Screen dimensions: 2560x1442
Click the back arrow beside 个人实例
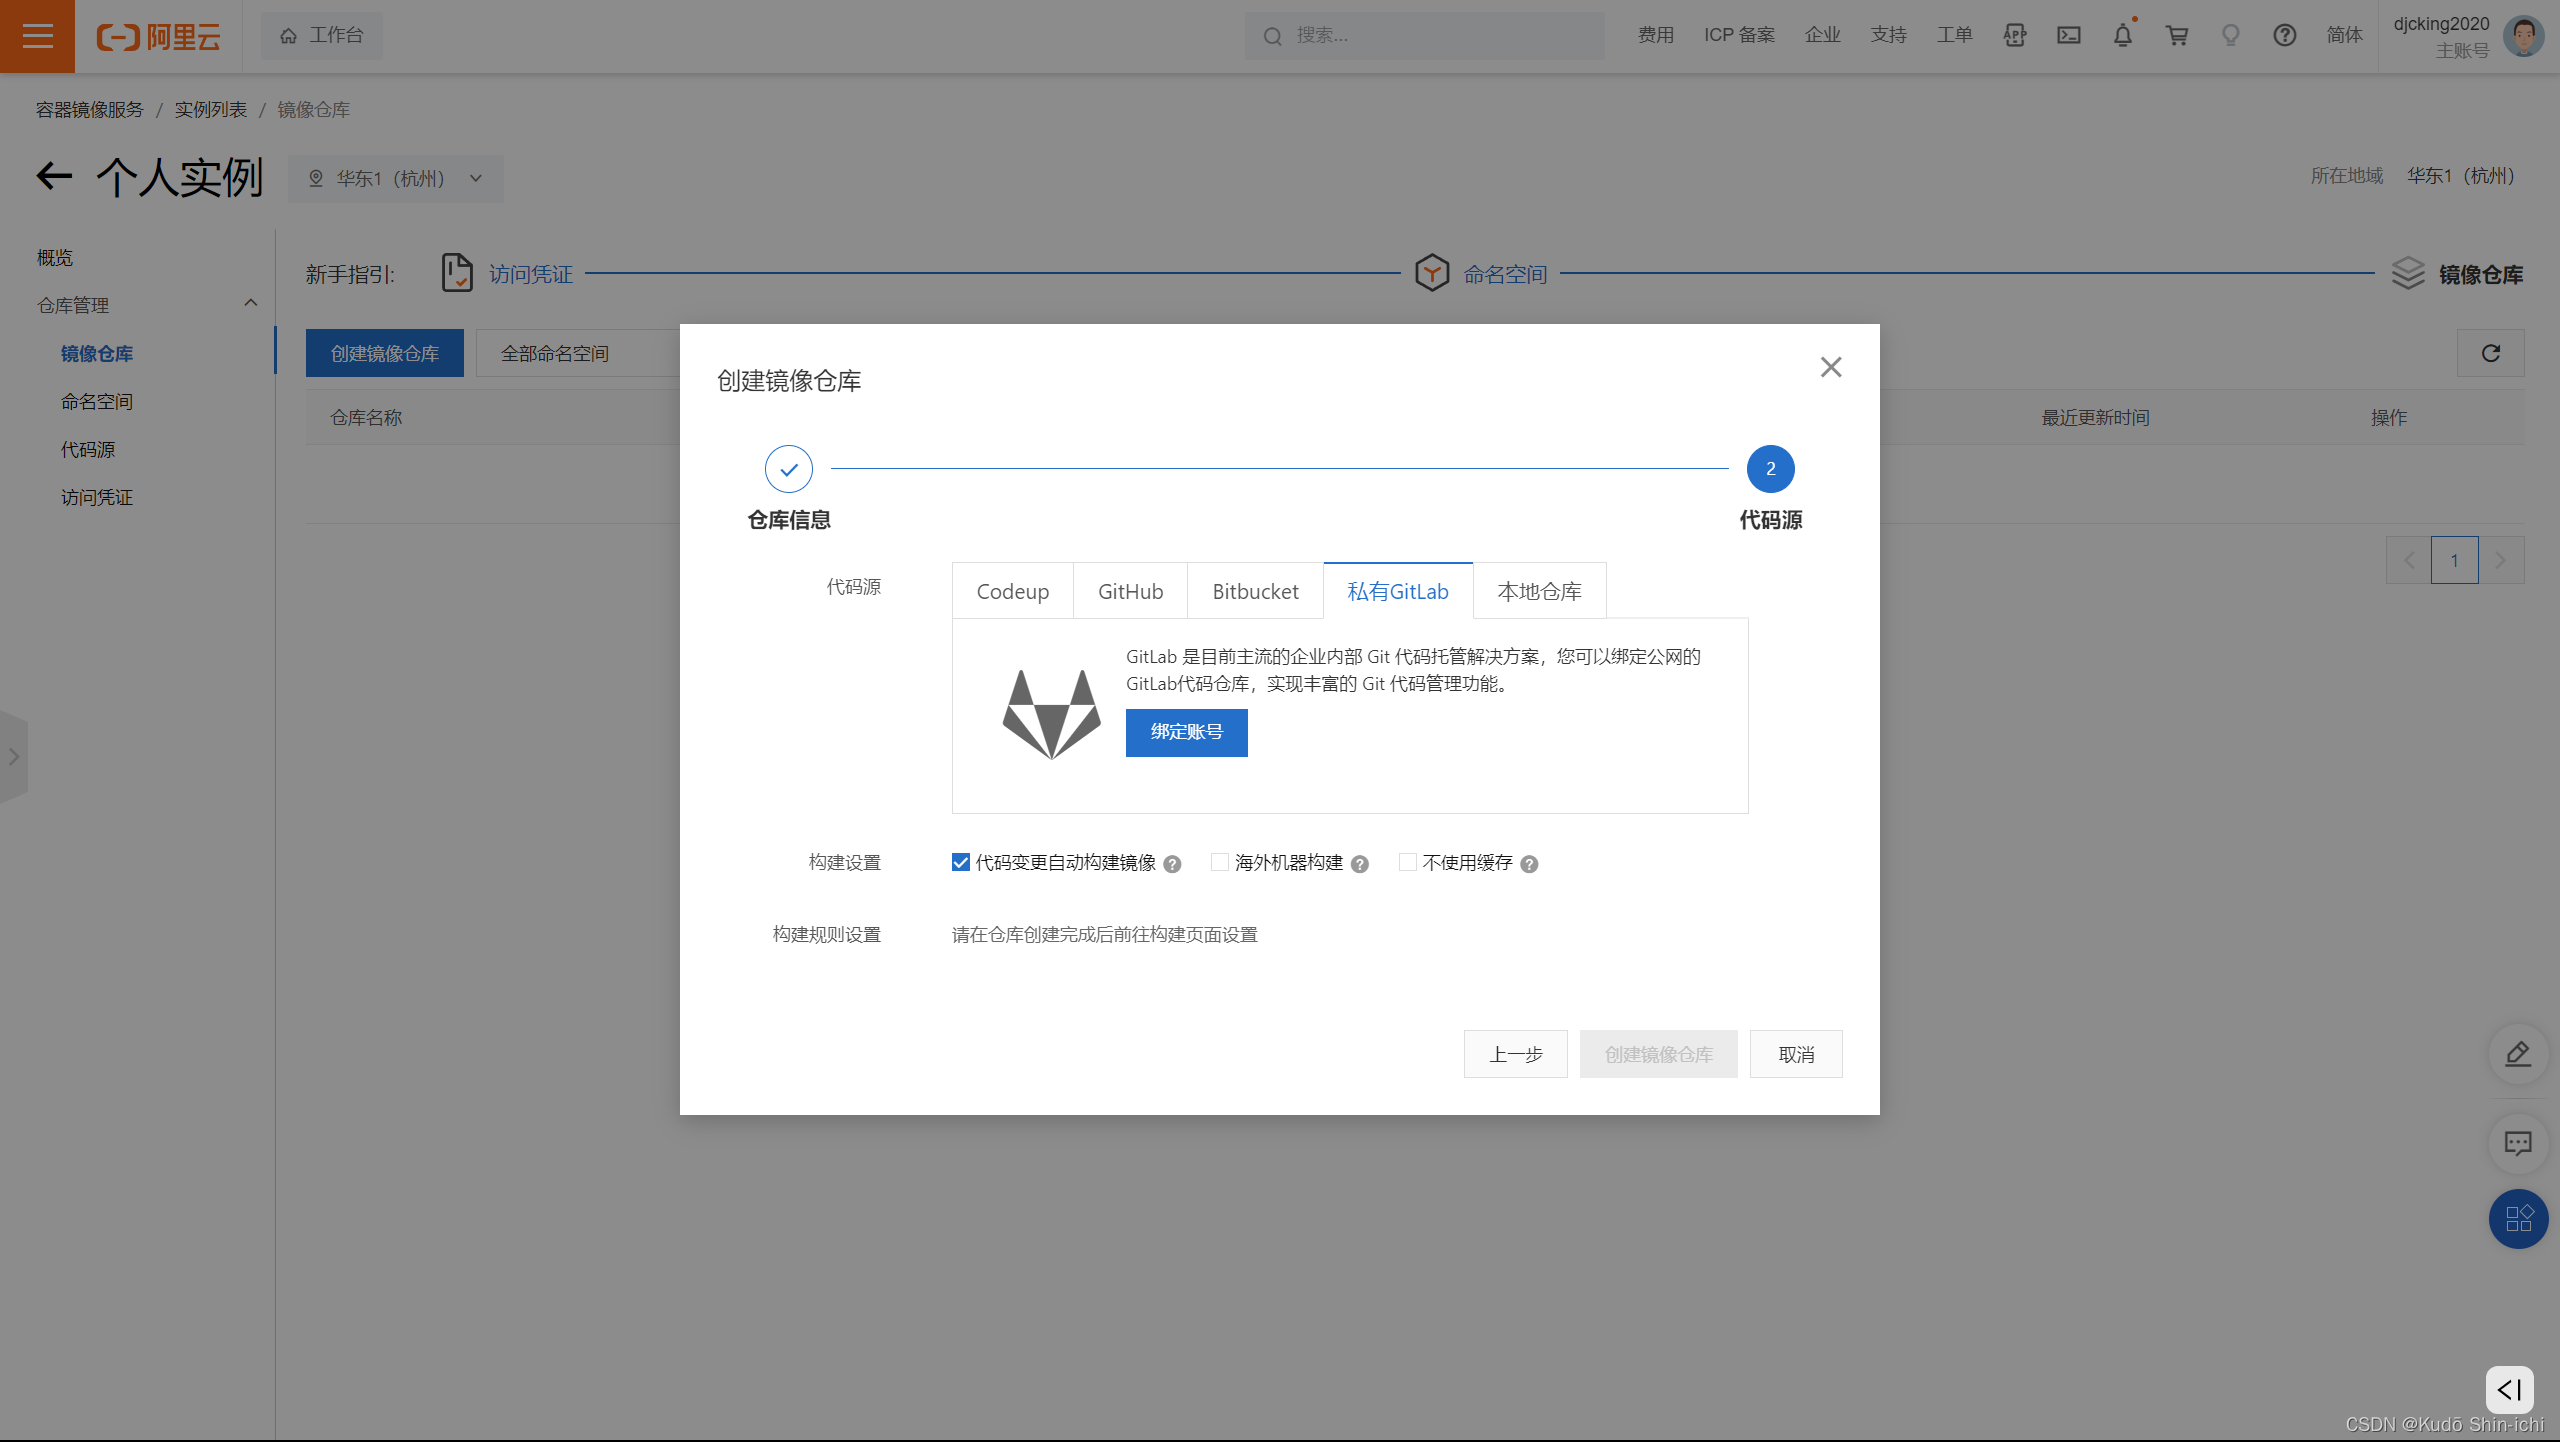click(54, 177)
